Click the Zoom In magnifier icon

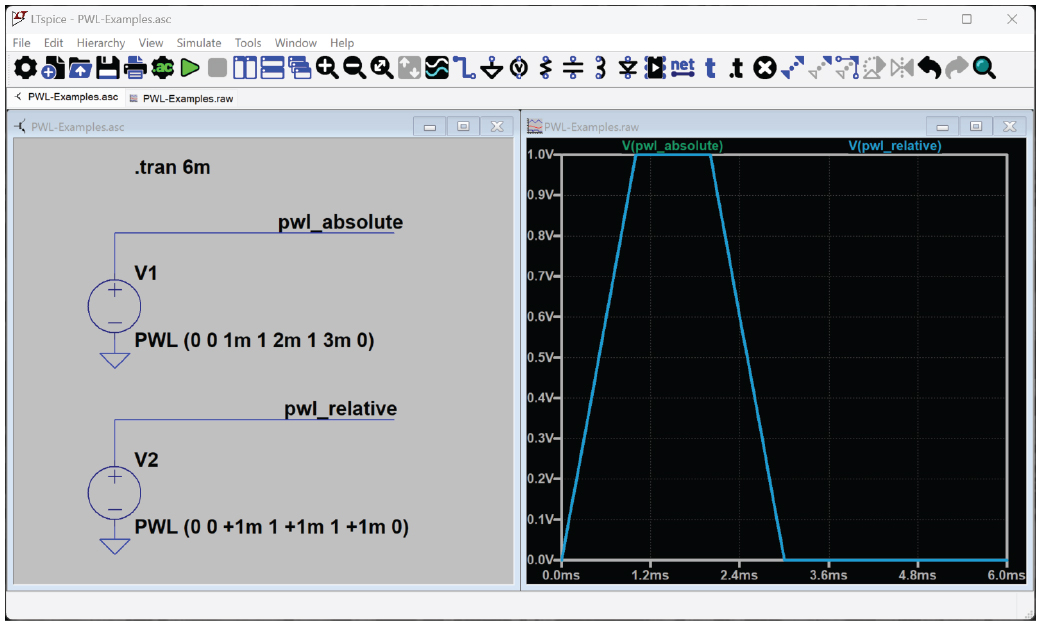click(327, 68)
